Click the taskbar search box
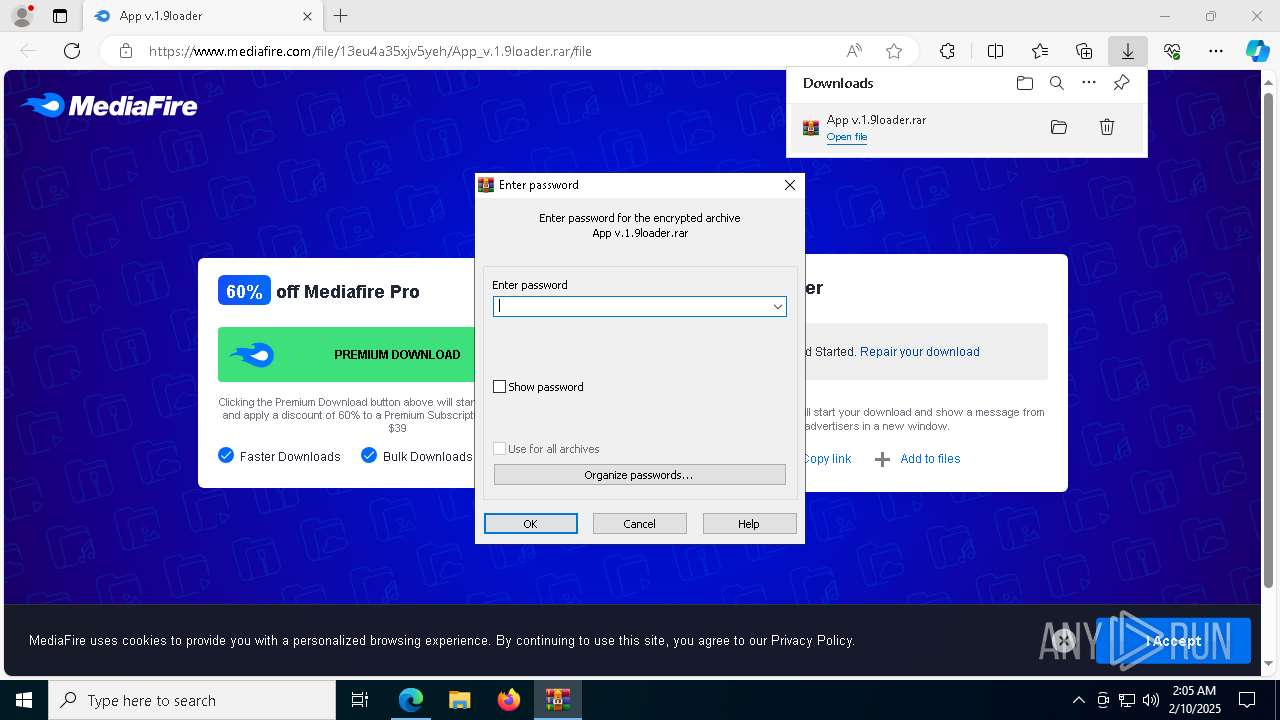The width and height of the screenshot is (1280, 720). [x=192, y=700]
